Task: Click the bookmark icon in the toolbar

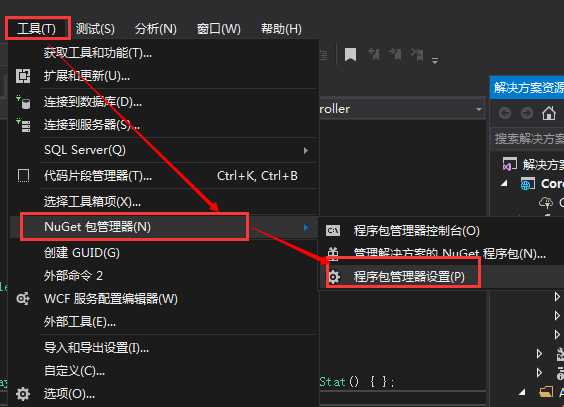Action: click(x=350, y=55)
